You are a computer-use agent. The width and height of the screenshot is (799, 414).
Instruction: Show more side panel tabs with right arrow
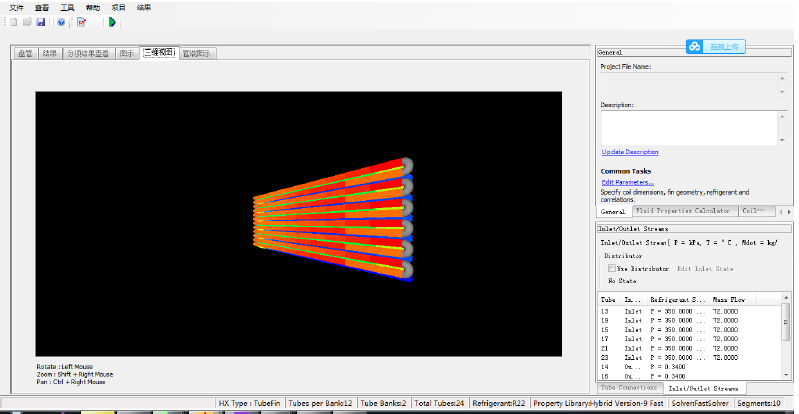coord(789,212)
